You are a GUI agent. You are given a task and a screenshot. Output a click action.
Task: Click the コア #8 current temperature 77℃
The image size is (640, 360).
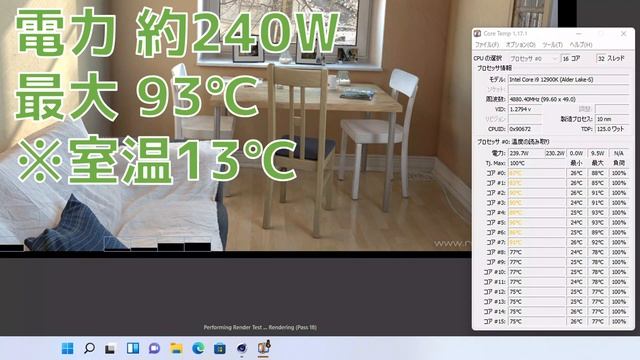(536, 252)
